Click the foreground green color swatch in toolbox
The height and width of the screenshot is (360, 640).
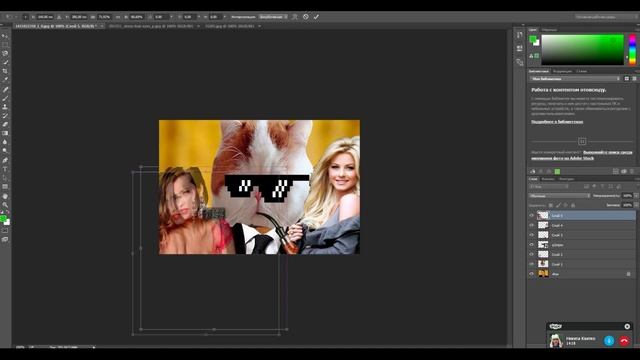click(3, 219)
